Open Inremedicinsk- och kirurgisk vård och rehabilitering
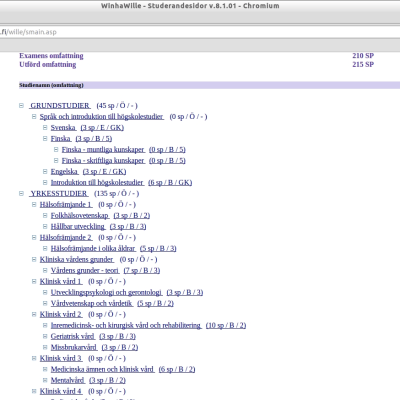 (x=126, y=325)
